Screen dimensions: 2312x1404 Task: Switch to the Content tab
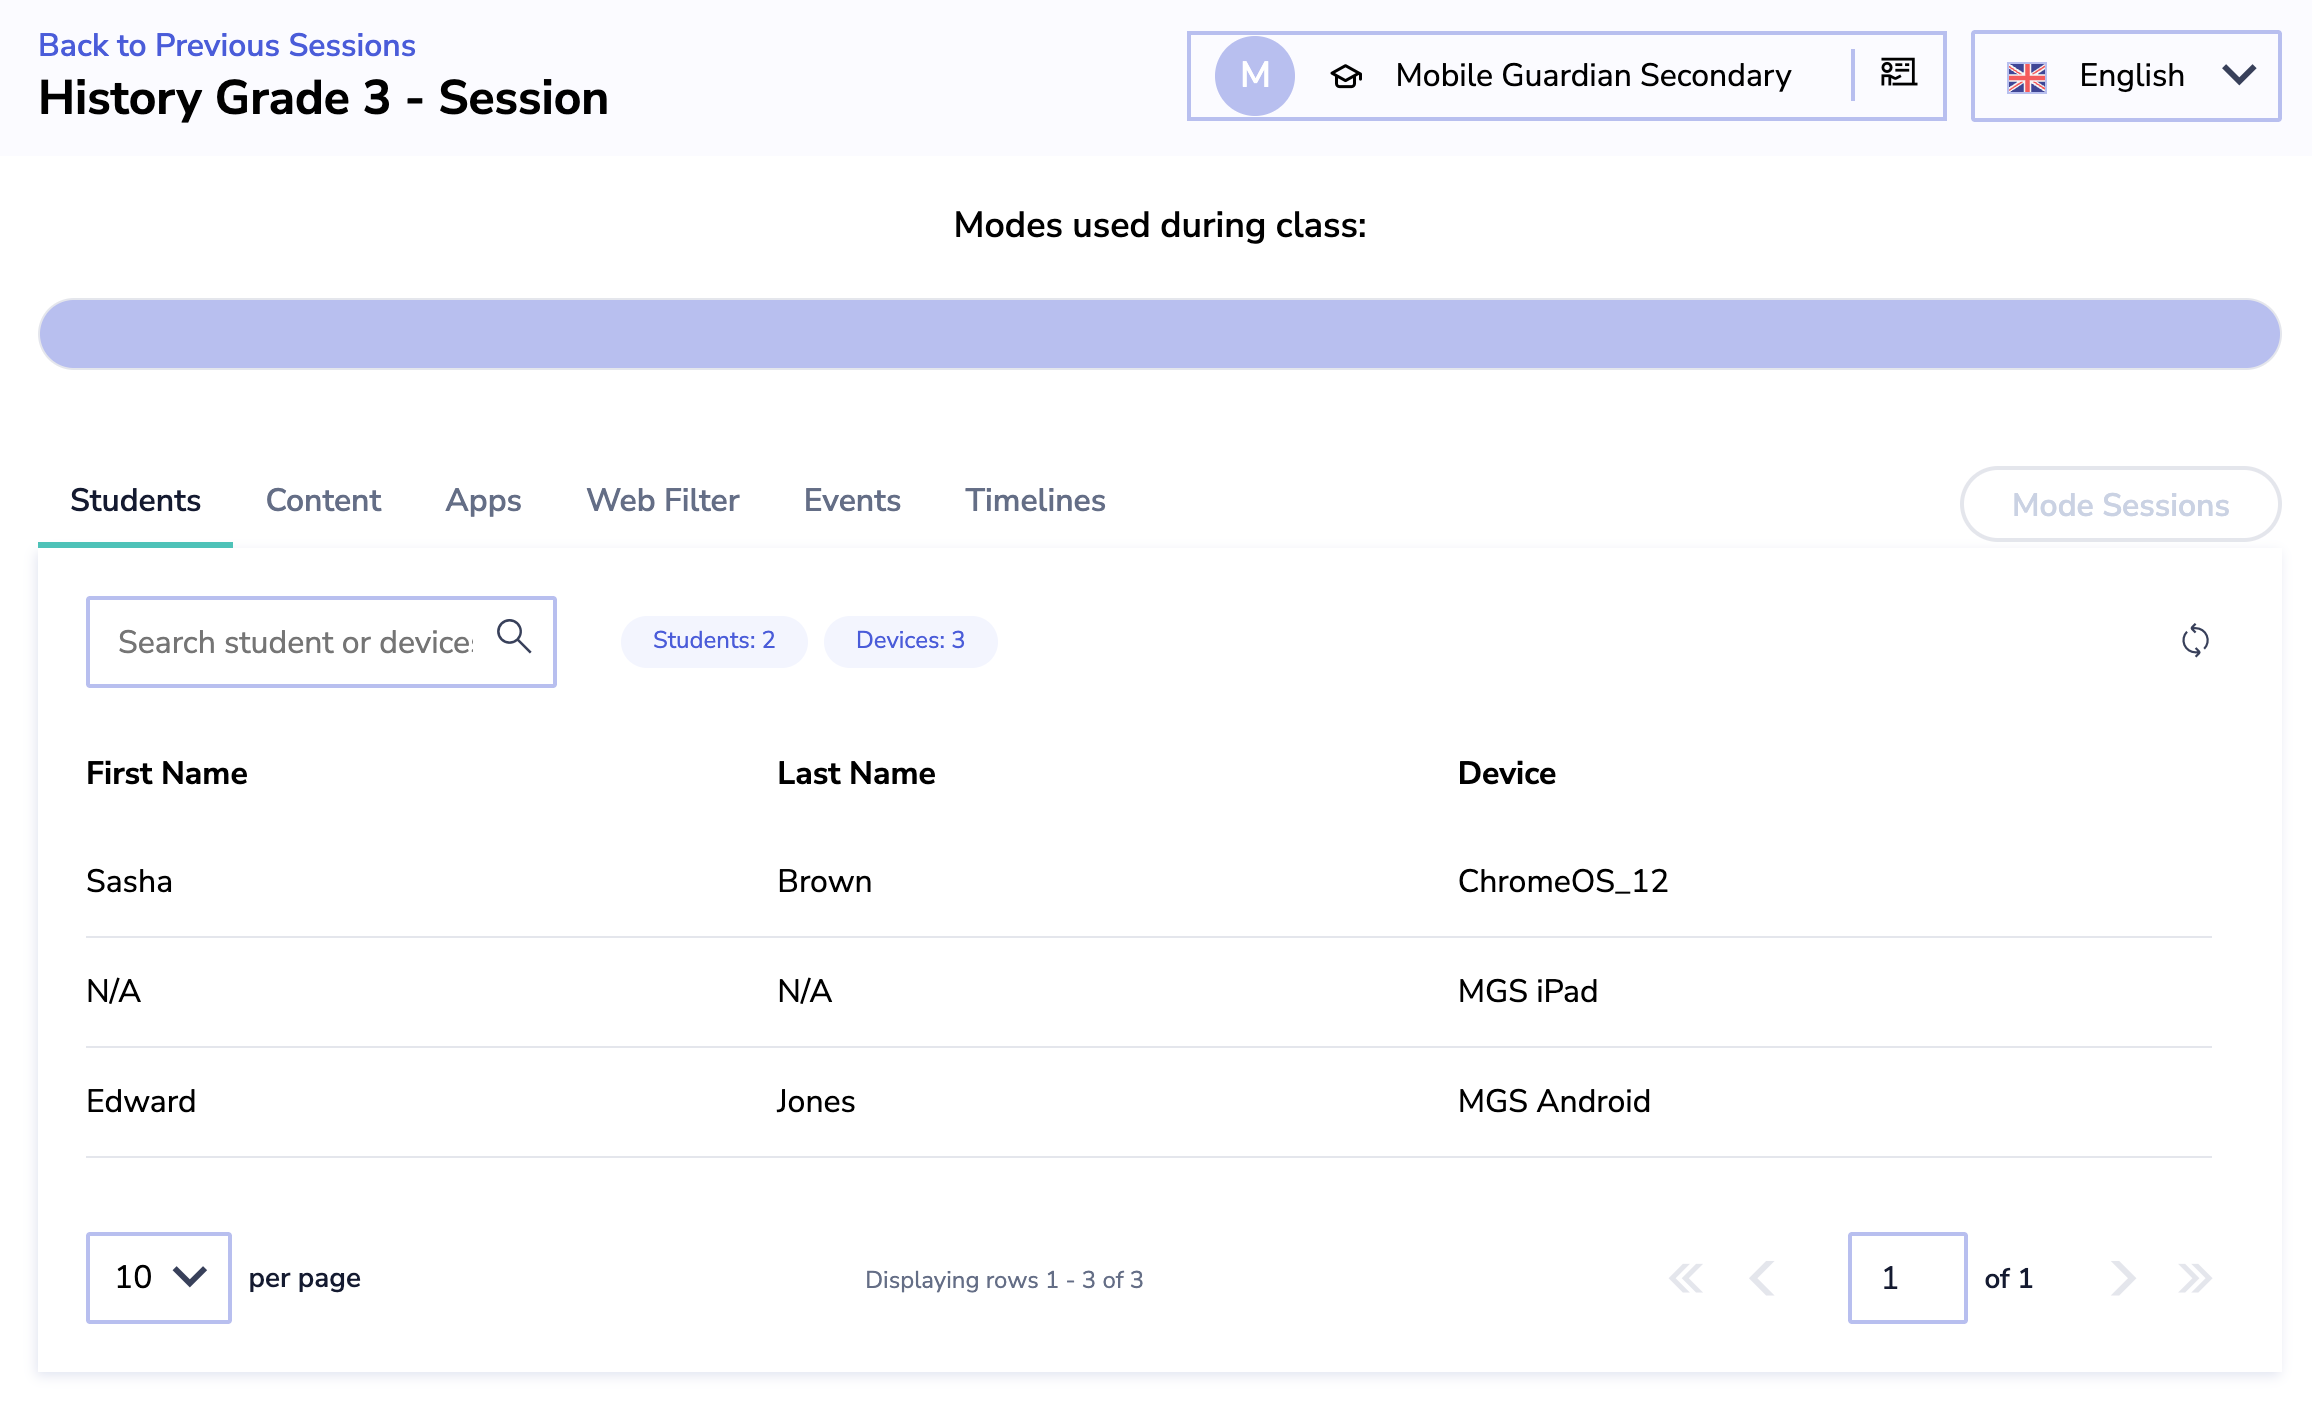pyautogui.click(x=323, y=500)
